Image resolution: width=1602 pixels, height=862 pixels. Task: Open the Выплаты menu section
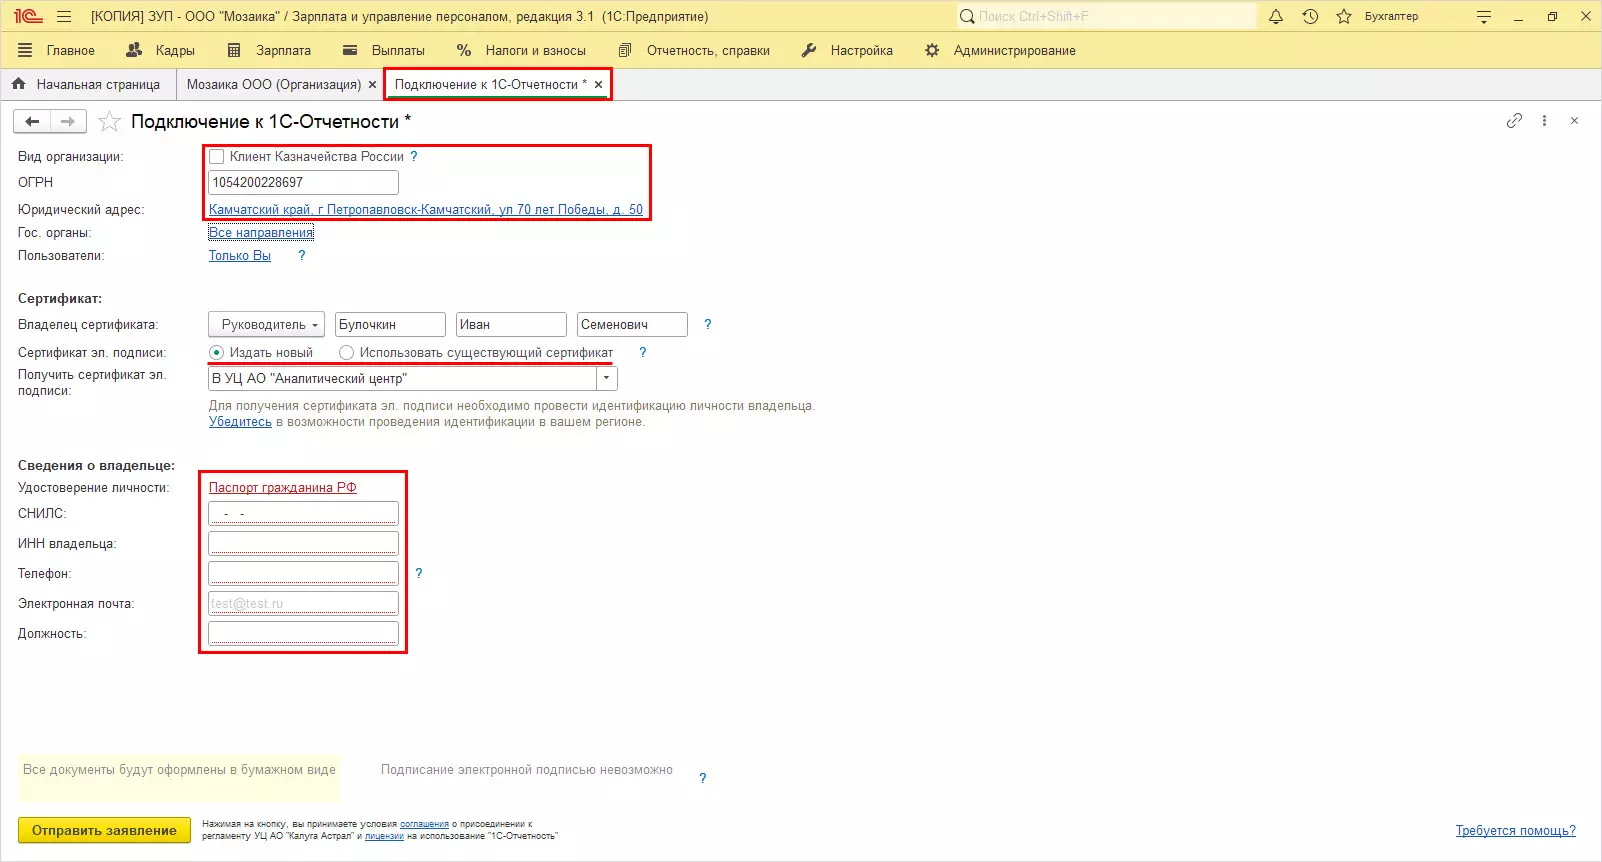click(384, 51)
